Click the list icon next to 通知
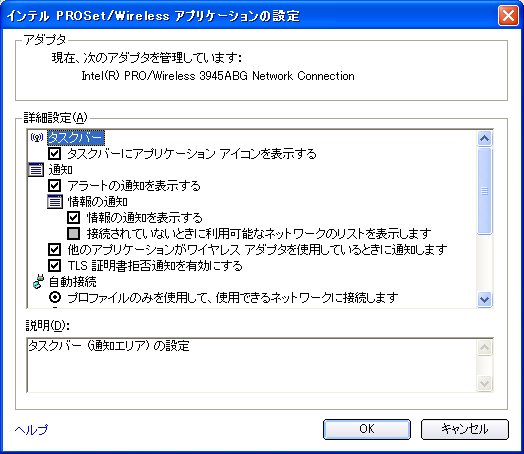This screenshot has width=524, height=454. click(36, 170)
